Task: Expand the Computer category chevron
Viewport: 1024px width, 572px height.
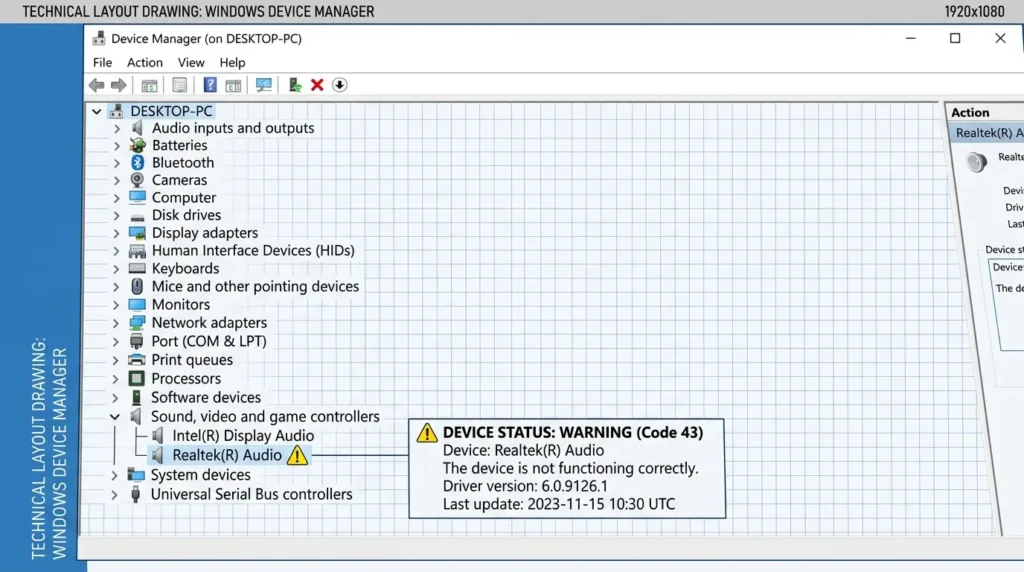Action: coord(116,198)
